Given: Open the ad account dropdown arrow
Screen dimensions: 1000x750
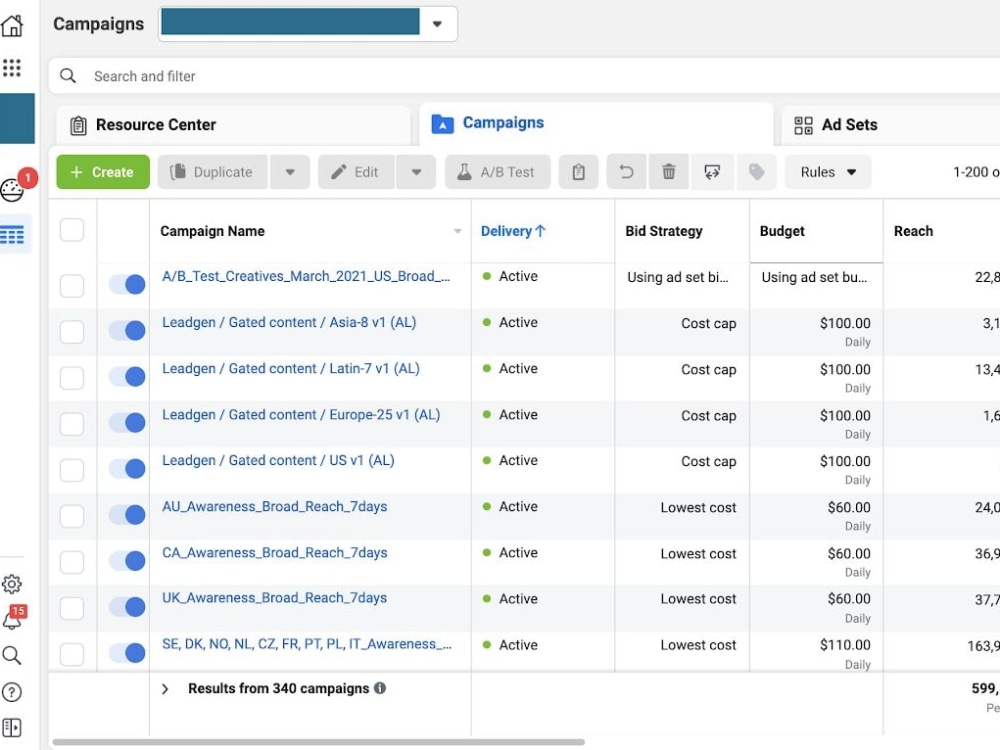Looking at the screenshot, I should (438, 24).
